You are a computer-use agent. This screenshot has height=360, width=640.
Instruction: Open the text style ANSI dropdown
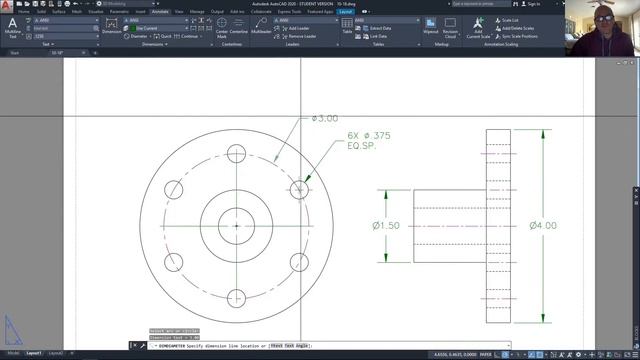pos(67,20)
